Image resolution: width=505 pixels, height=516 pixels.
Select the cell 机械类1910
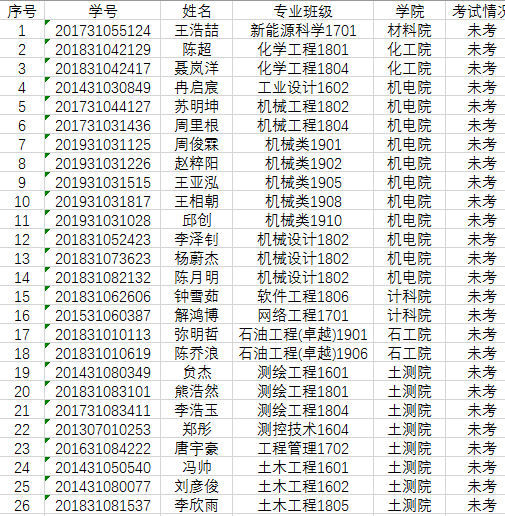303,219
